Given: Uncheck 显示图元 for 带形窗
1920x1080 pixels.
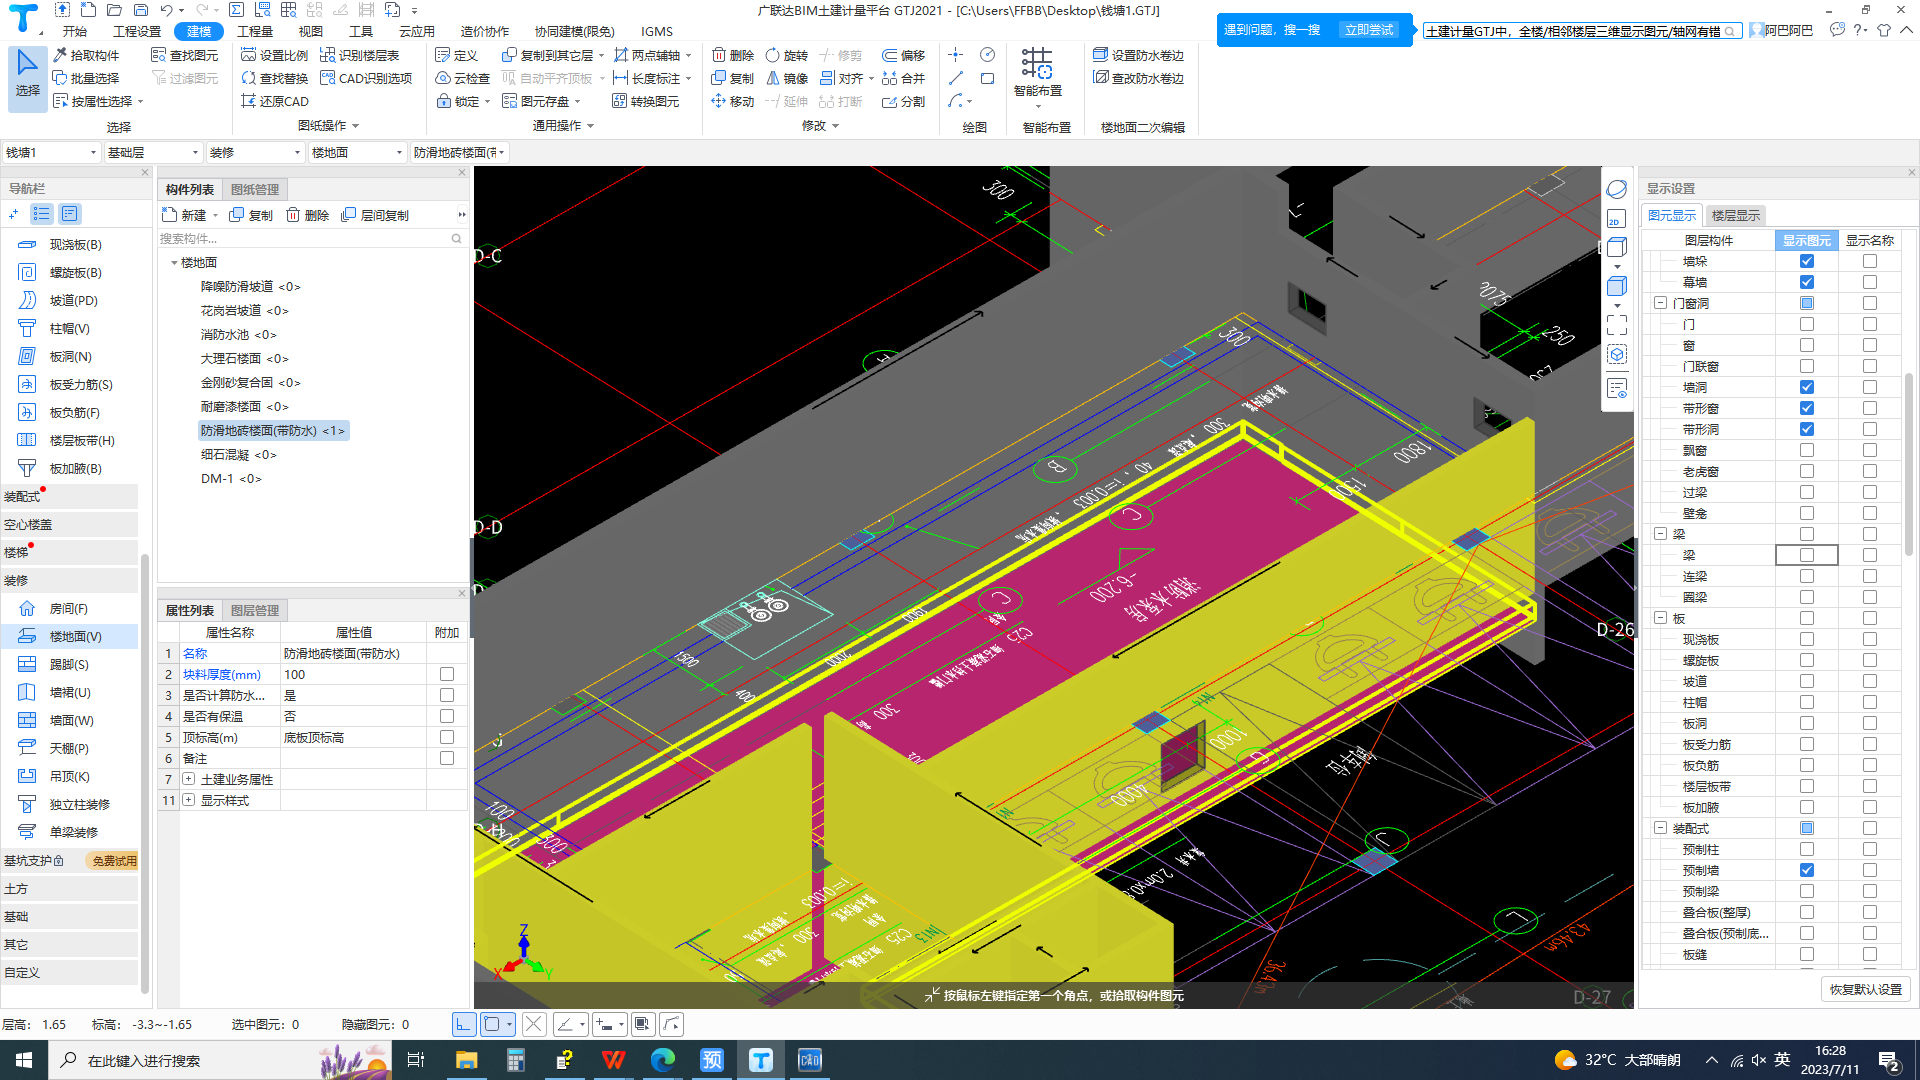Looking at the screenshot, I should click(1806, 408).
